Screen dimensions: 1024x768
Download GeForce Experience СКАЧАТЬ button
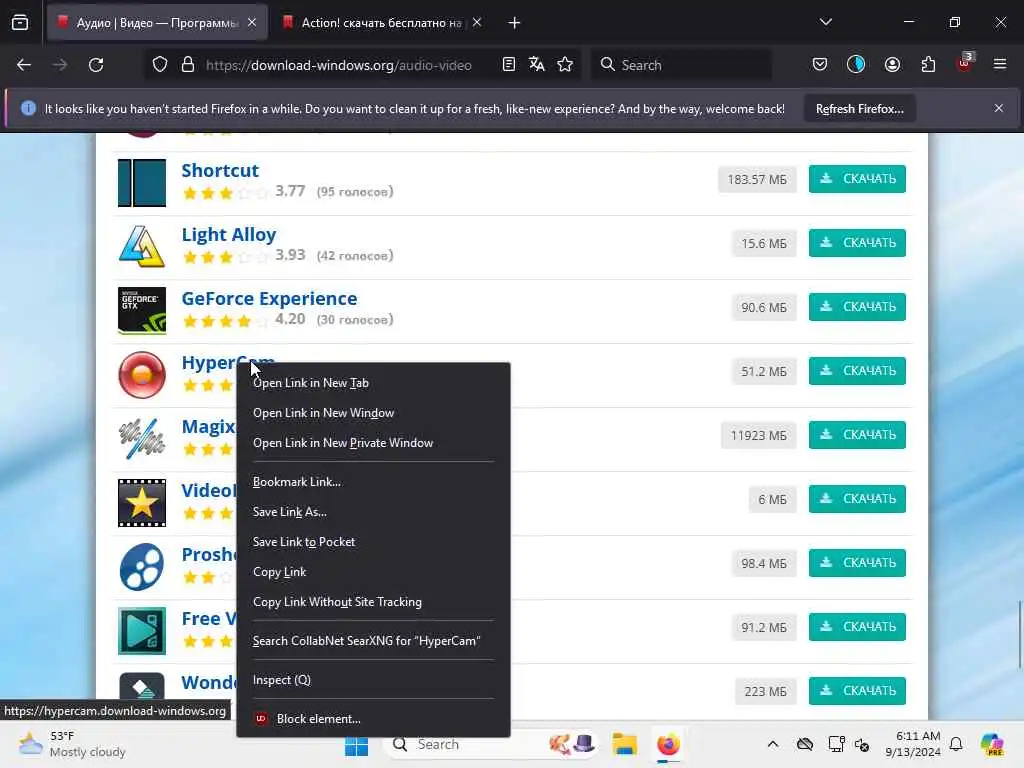(x=857, y=307)
